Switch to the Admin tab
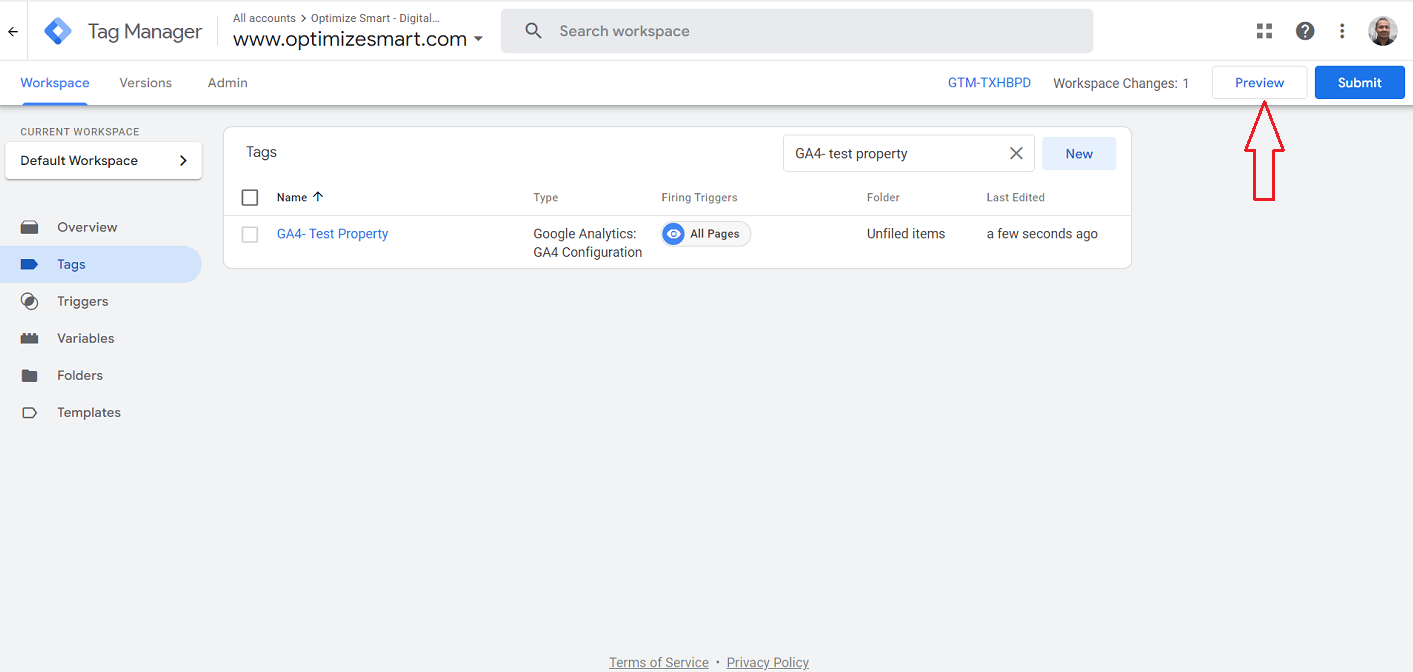Screen dimensions: 1413x672 pyautogui.click(x=227, y=83)
